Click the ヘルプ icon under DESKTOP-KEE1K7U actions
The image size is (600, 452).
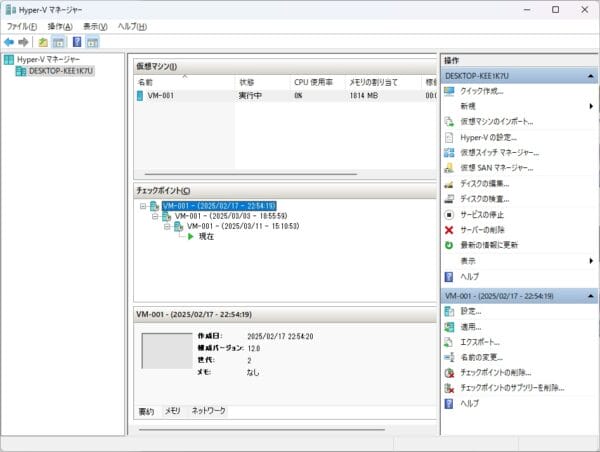(x=449, y=277)
